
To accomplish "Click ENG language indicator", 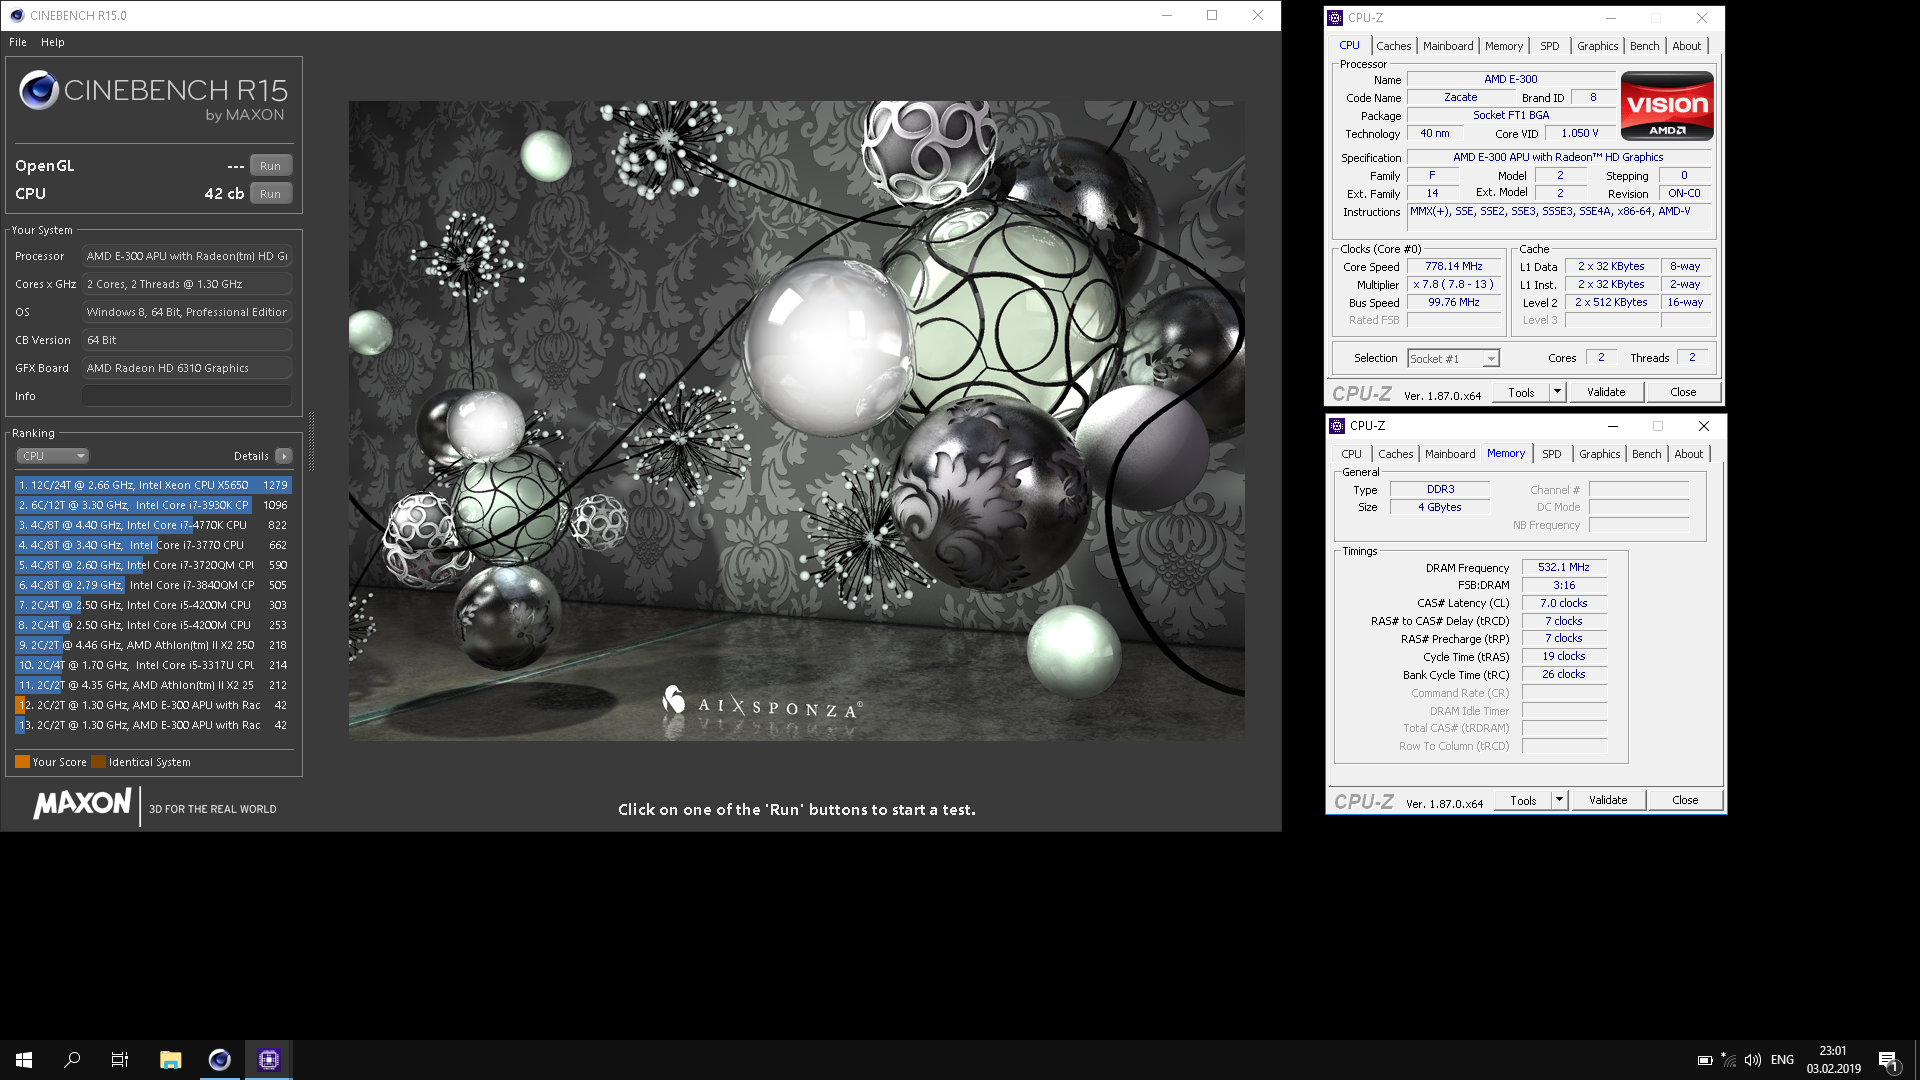I will [x=1782, y=1060].
